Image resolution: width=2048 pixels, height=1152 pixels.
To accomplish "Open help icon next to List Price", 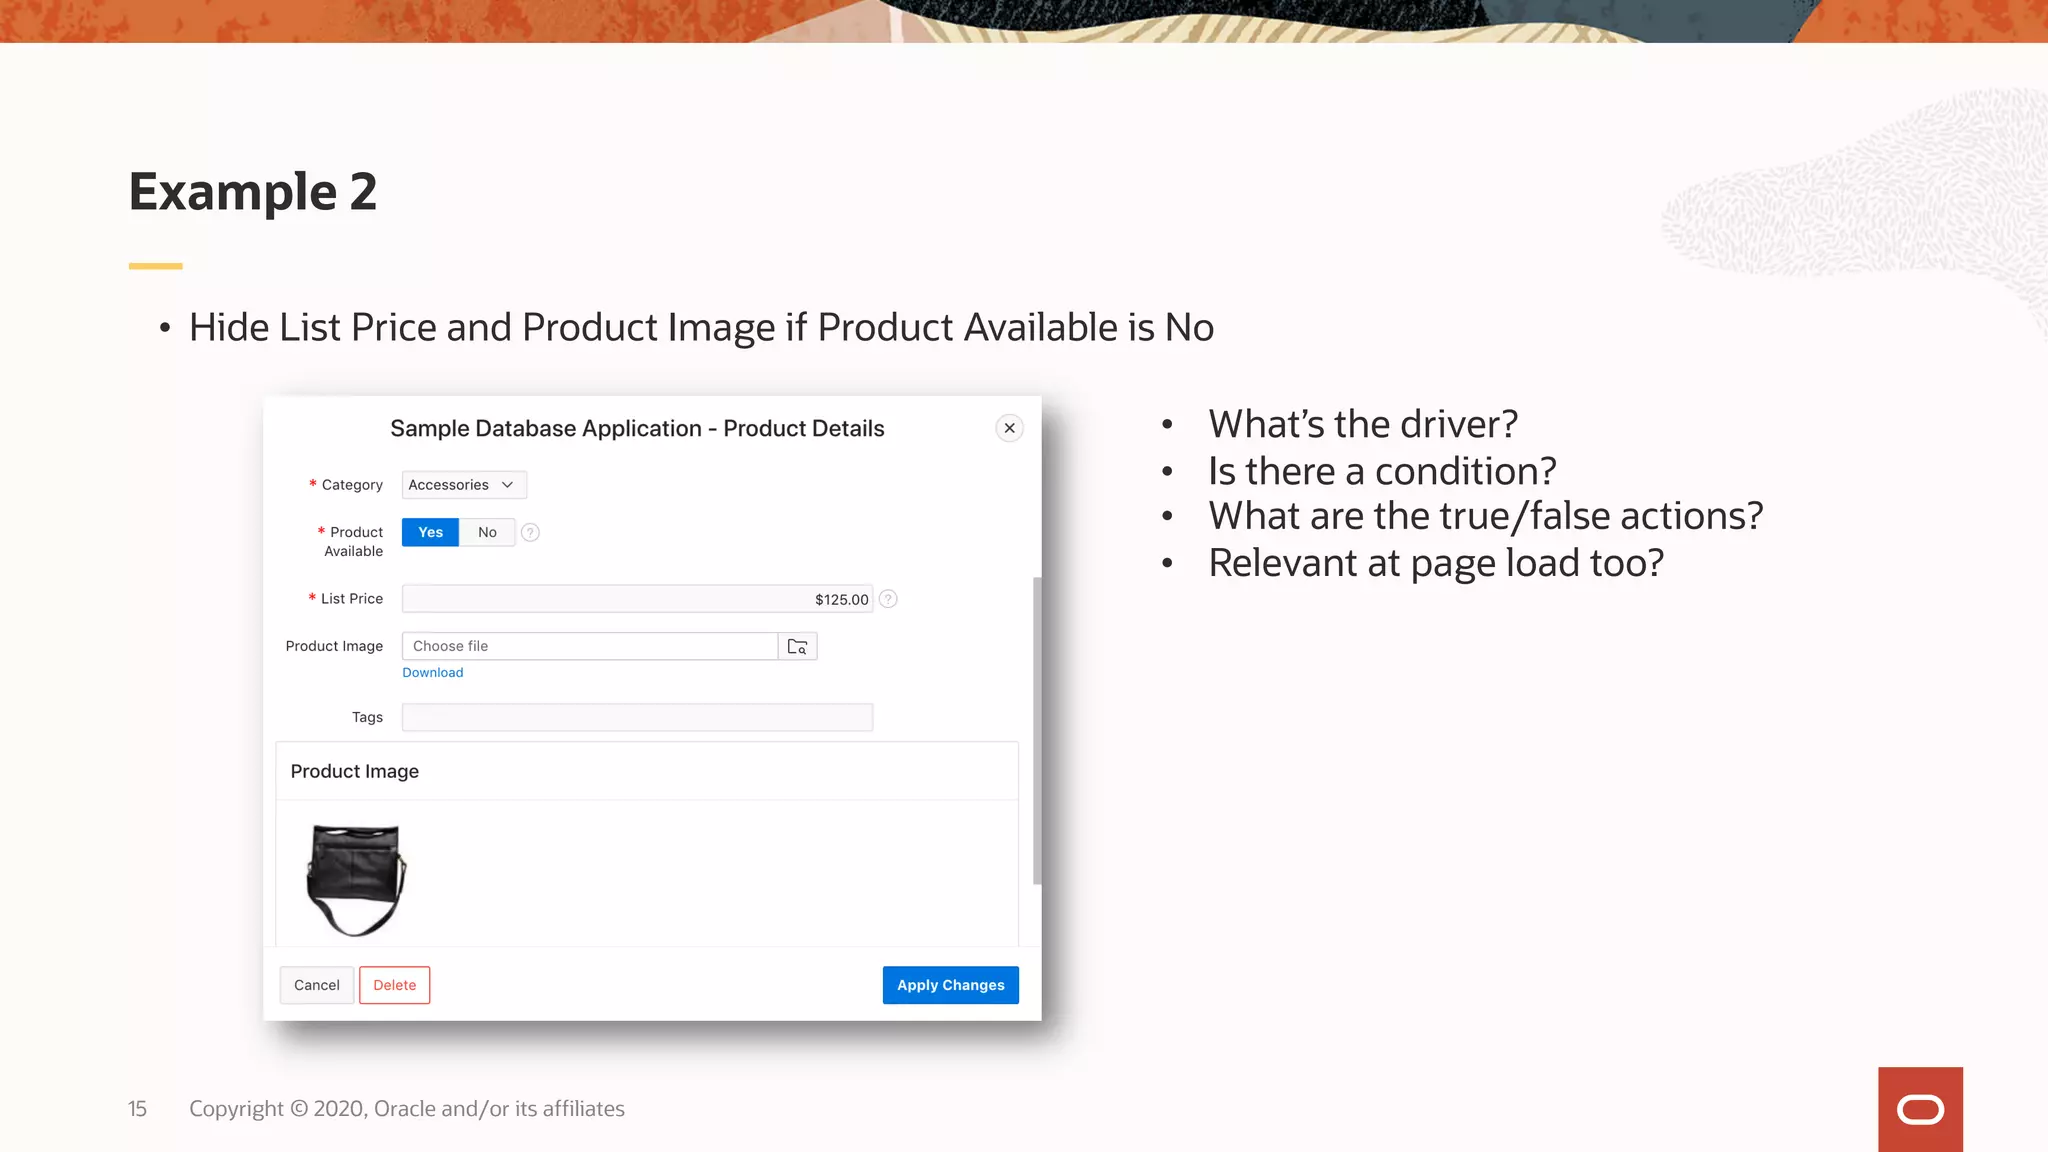I will 888,599.
